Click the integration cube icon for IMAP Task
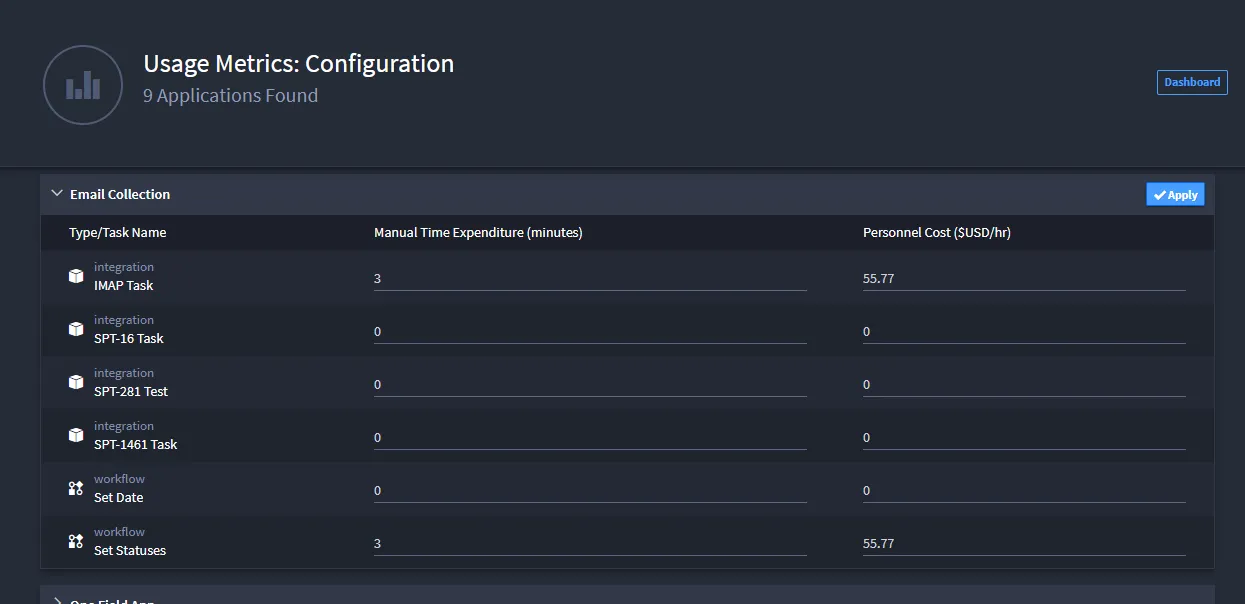The height and width of the screenshot is (604, 1245). [76, 276]
